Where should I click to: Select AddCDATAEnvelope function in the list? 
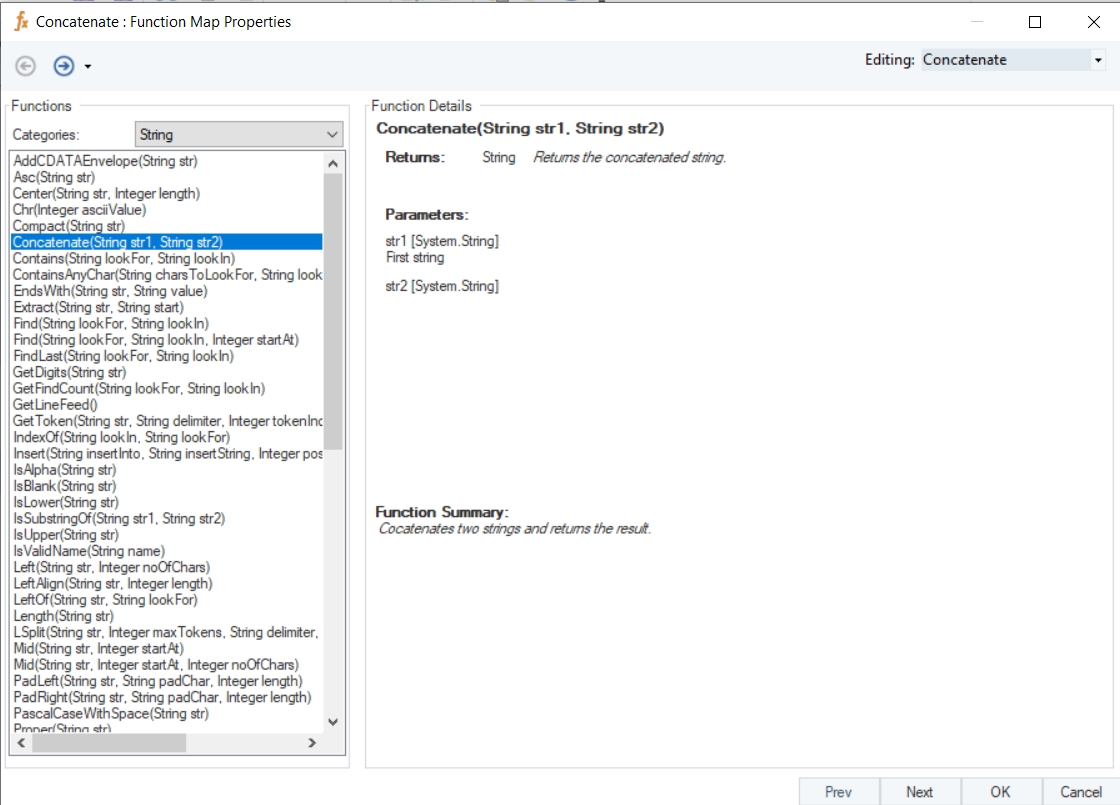[105, 161]
